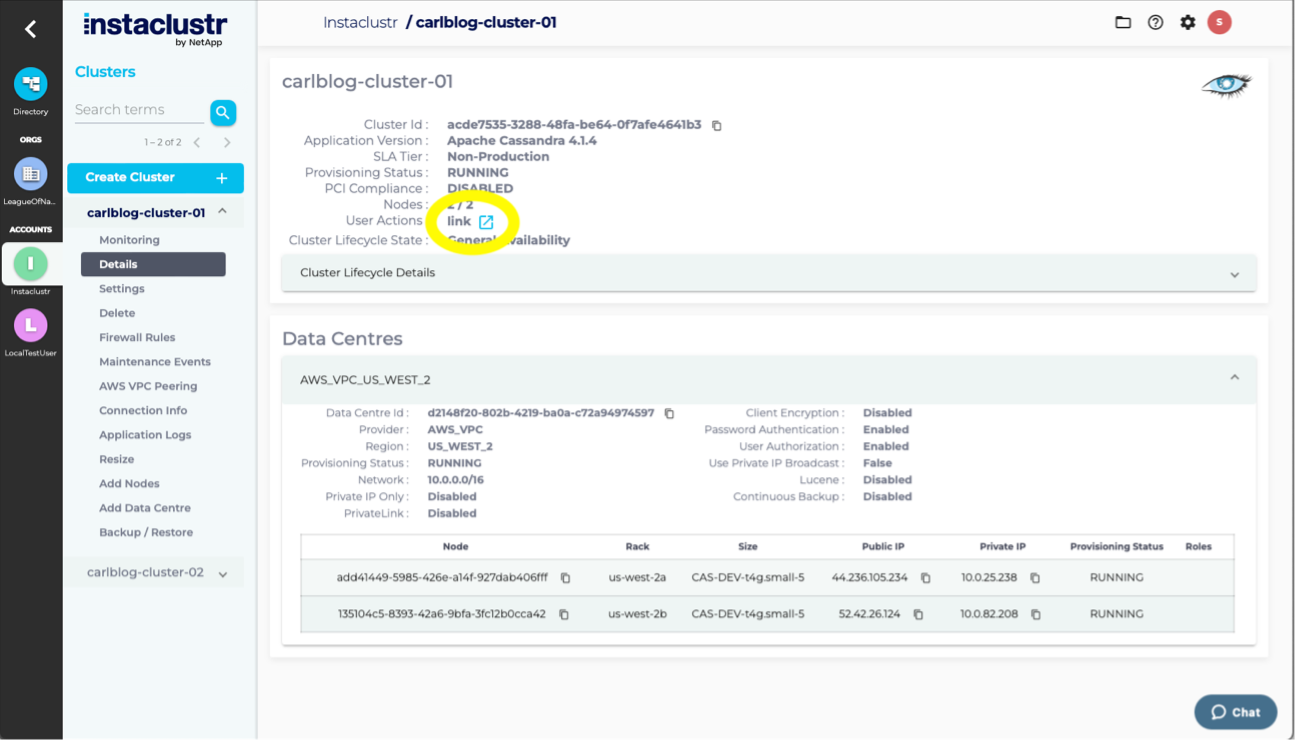The image size is (1298, 742).
Task: Open the Monitoring menu item
Action: (x=129, y=240)
